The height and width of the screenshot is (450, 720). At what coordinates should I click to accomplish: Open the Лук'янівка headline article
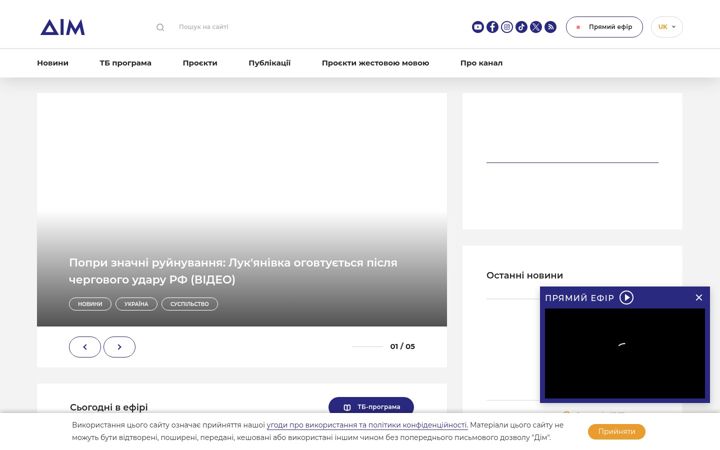233,271
